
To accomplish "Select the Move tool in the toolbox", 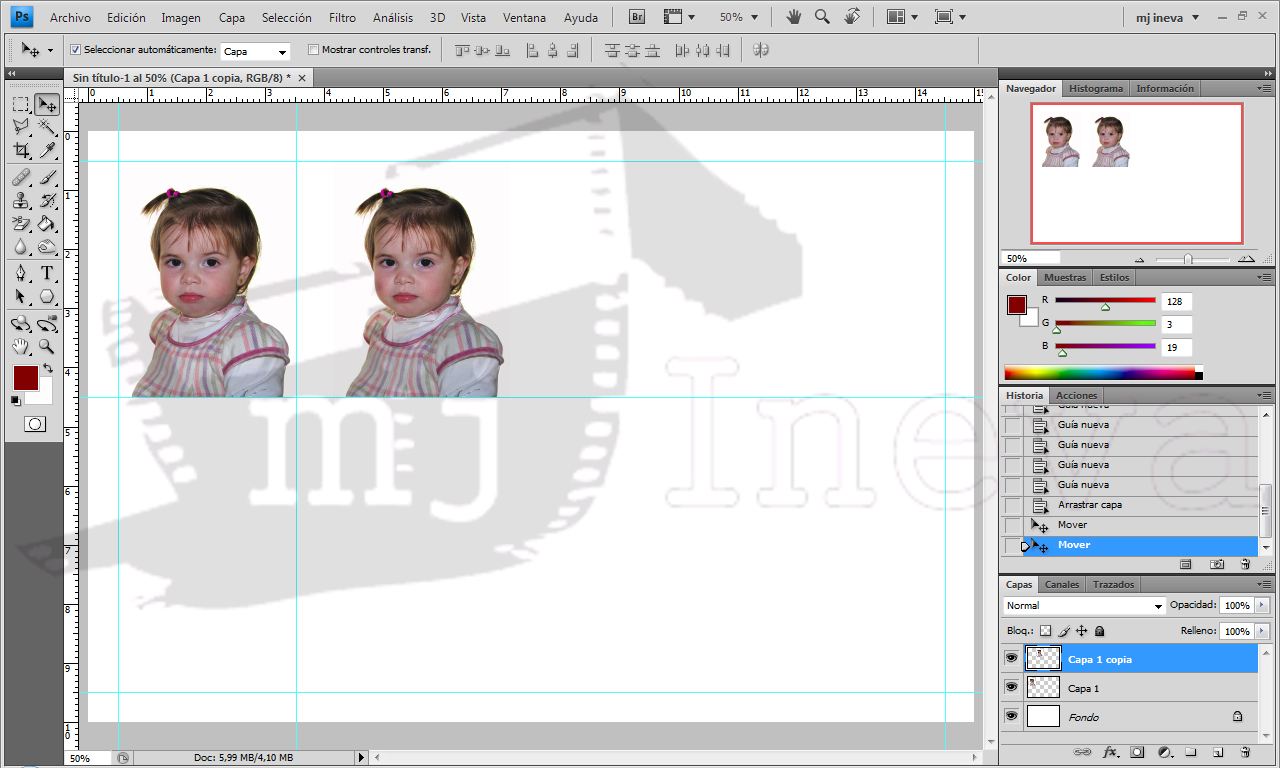I will (47, 105).
